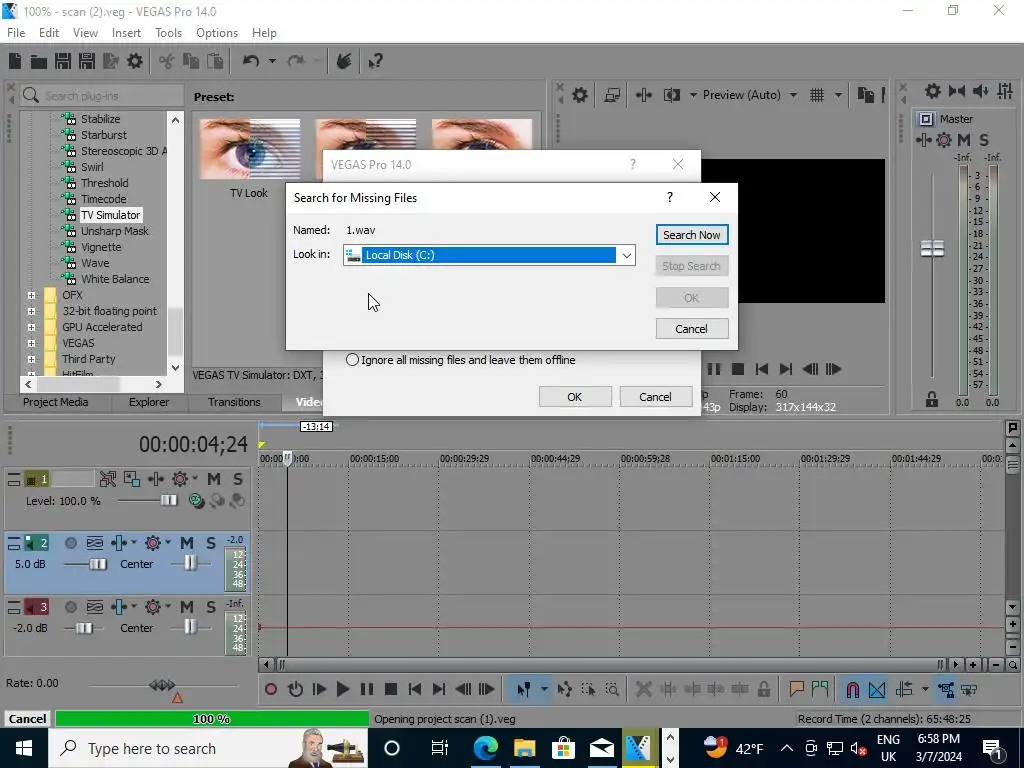Expand the 32-bit floating point folder
This screenshot has height=768, width=1024.
[31, 311]
